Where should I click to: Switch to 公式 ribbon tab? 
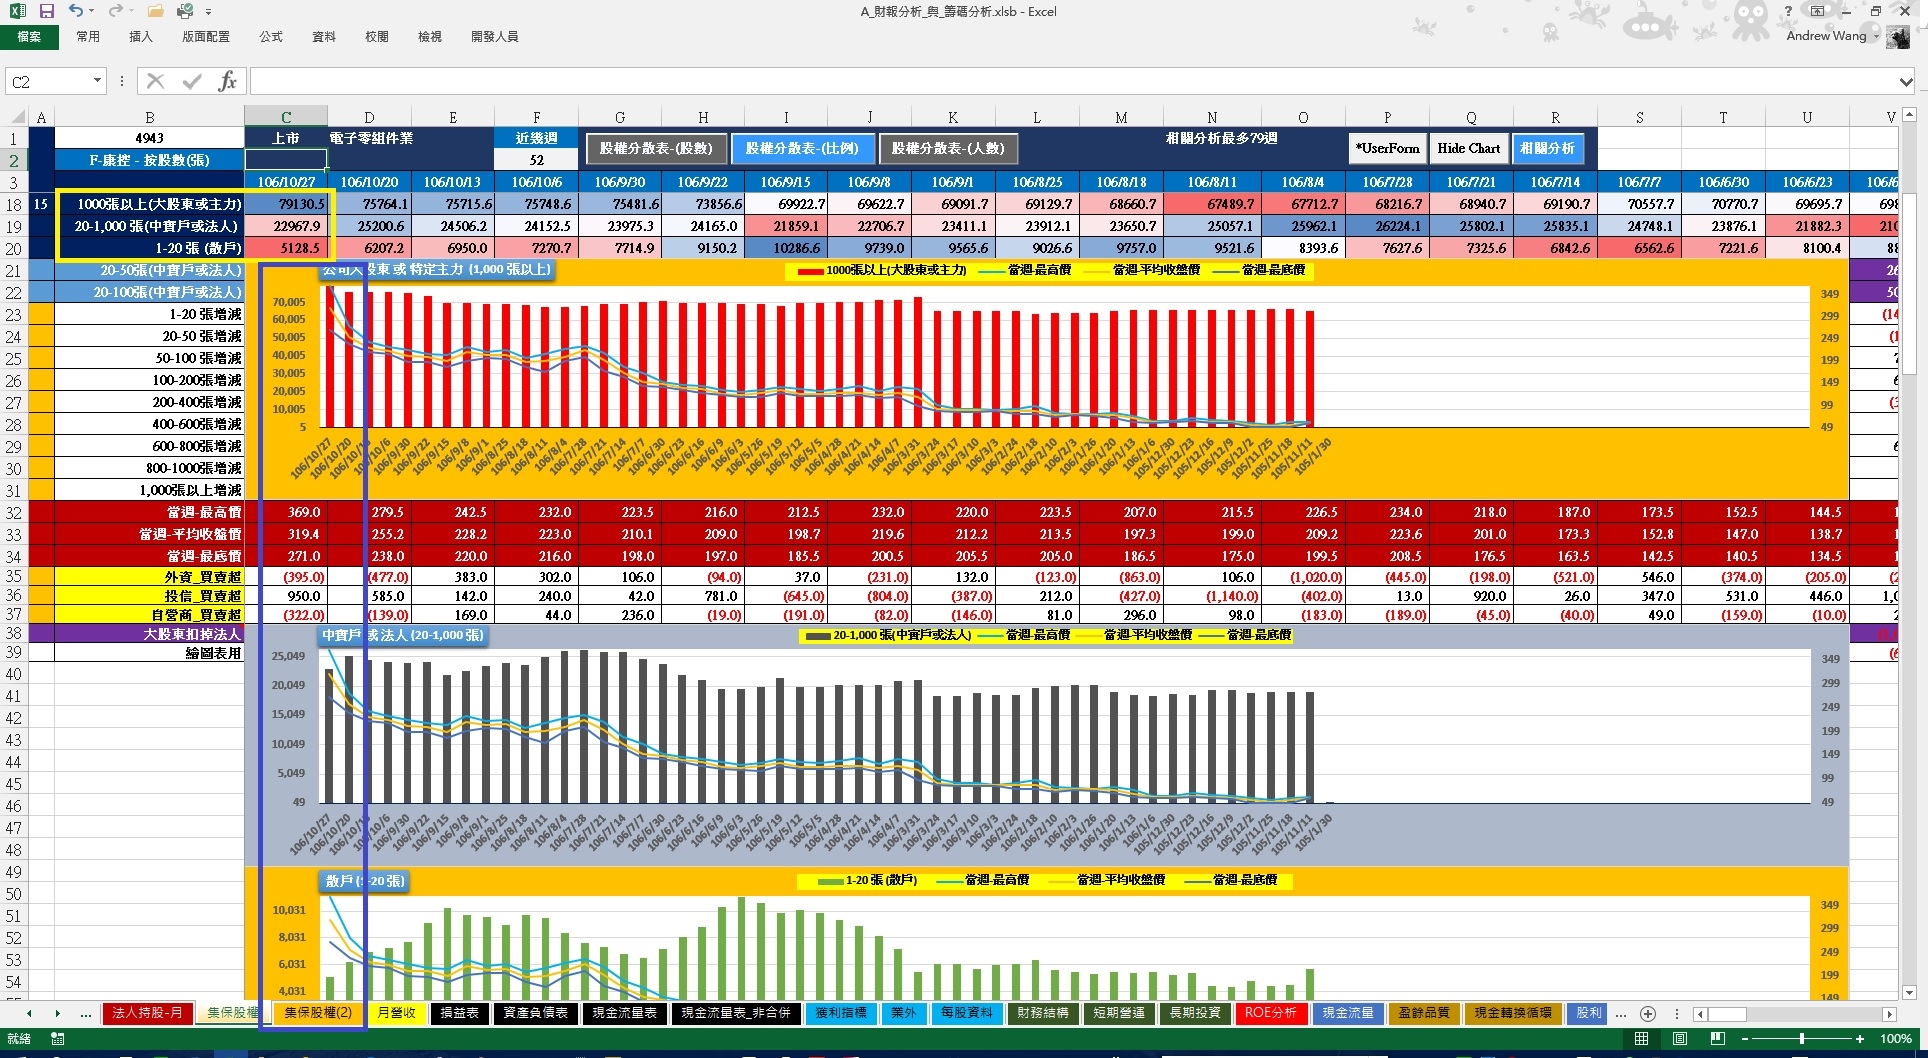coord(271,37)
